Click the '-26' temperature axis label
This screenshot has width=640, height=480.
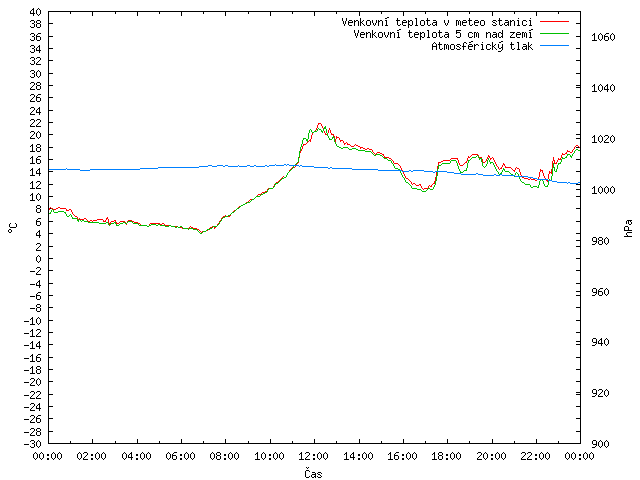[x=33, y=419]
